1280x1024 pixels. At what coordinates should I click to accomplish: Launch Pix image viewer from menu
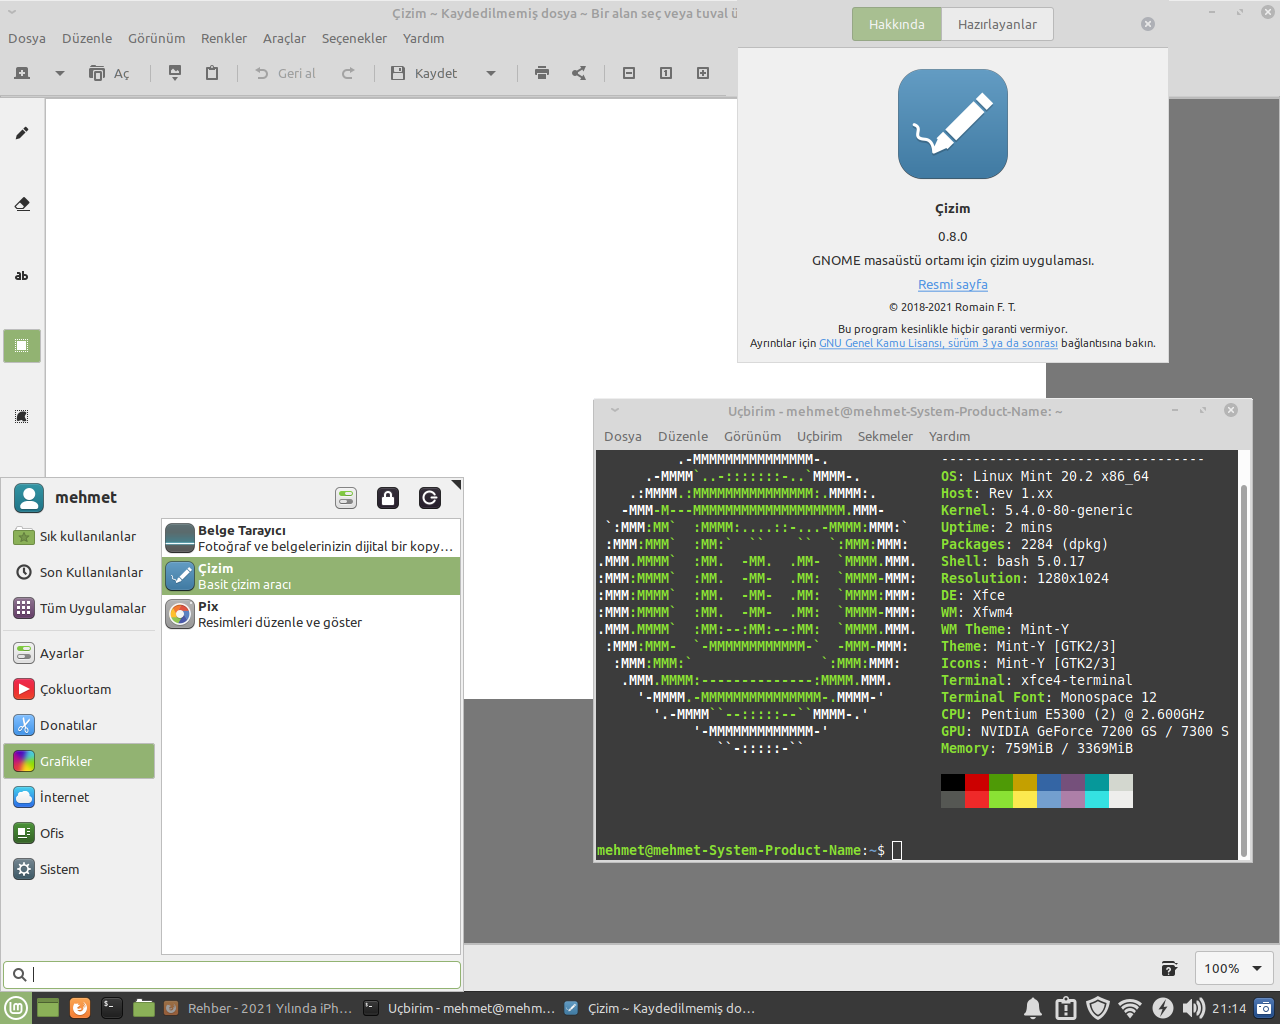point(311,614)
